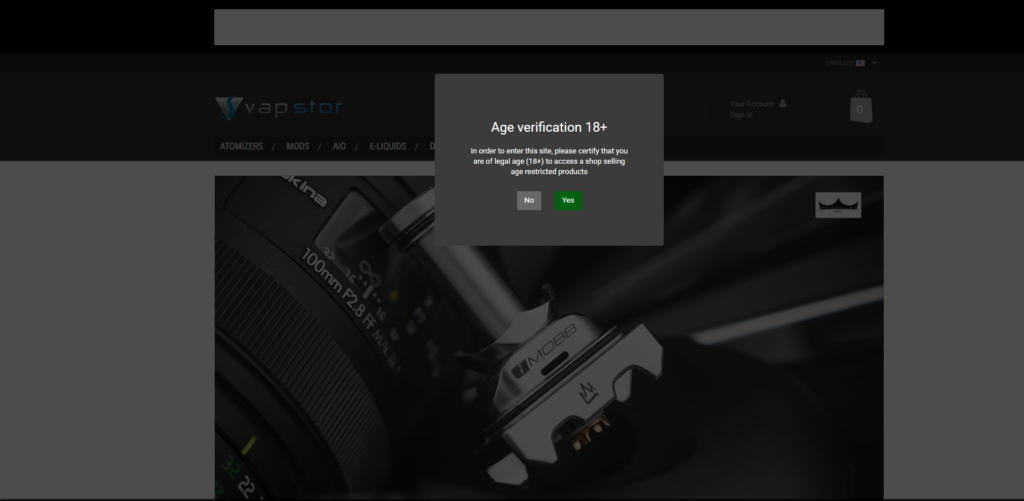Viewport: 1024px width, 501px height.
Task: Decline age verification with the No button
Action: 529,201
